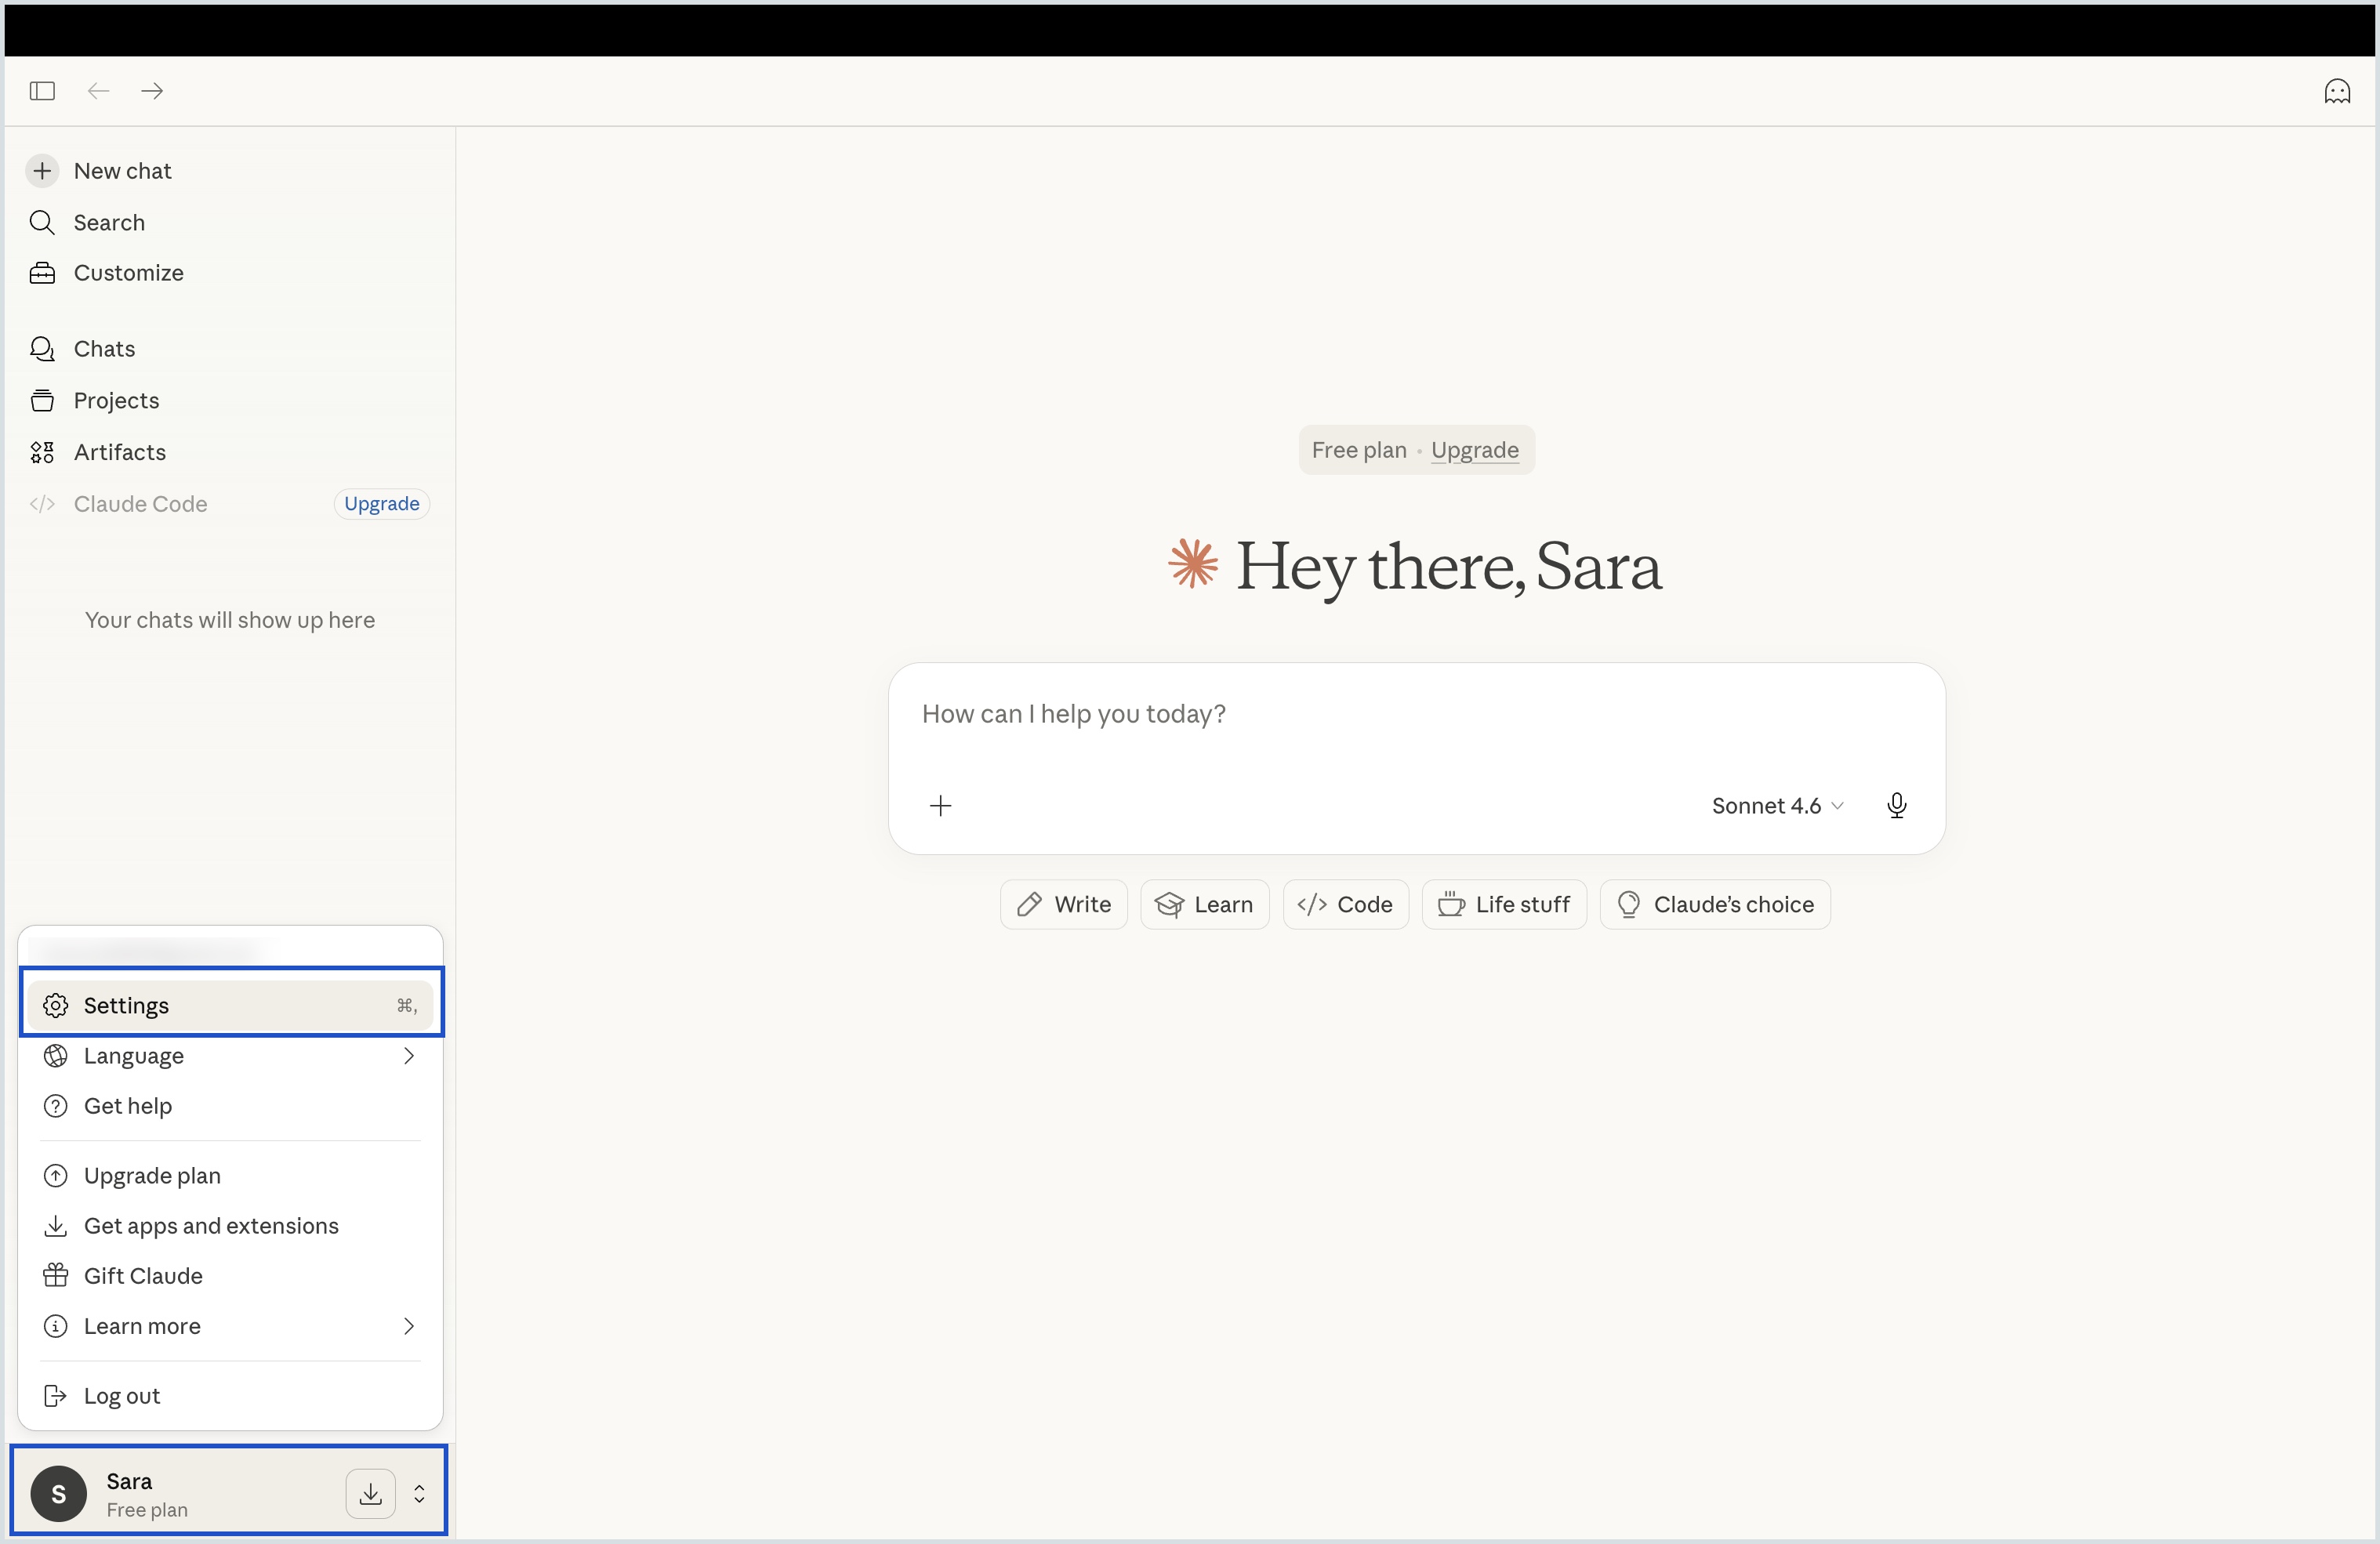Click the Code suggestion chip
The height and width of the screenshot is (1544, 2380).
pos(1346,904)
